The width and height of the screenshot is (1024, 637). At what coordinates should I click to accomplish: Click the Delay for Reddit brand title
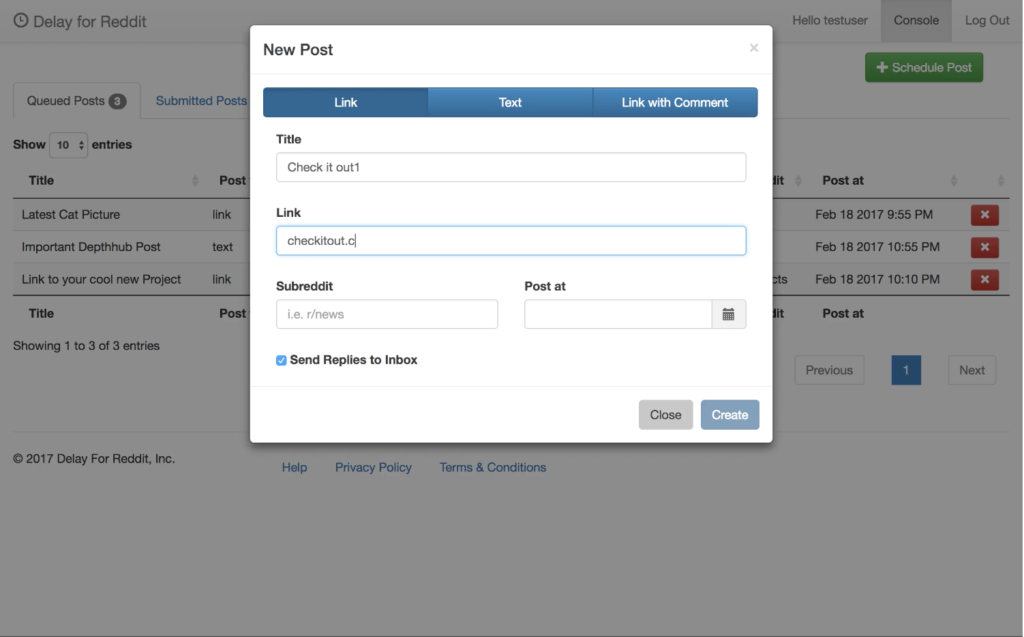(89, 22)
